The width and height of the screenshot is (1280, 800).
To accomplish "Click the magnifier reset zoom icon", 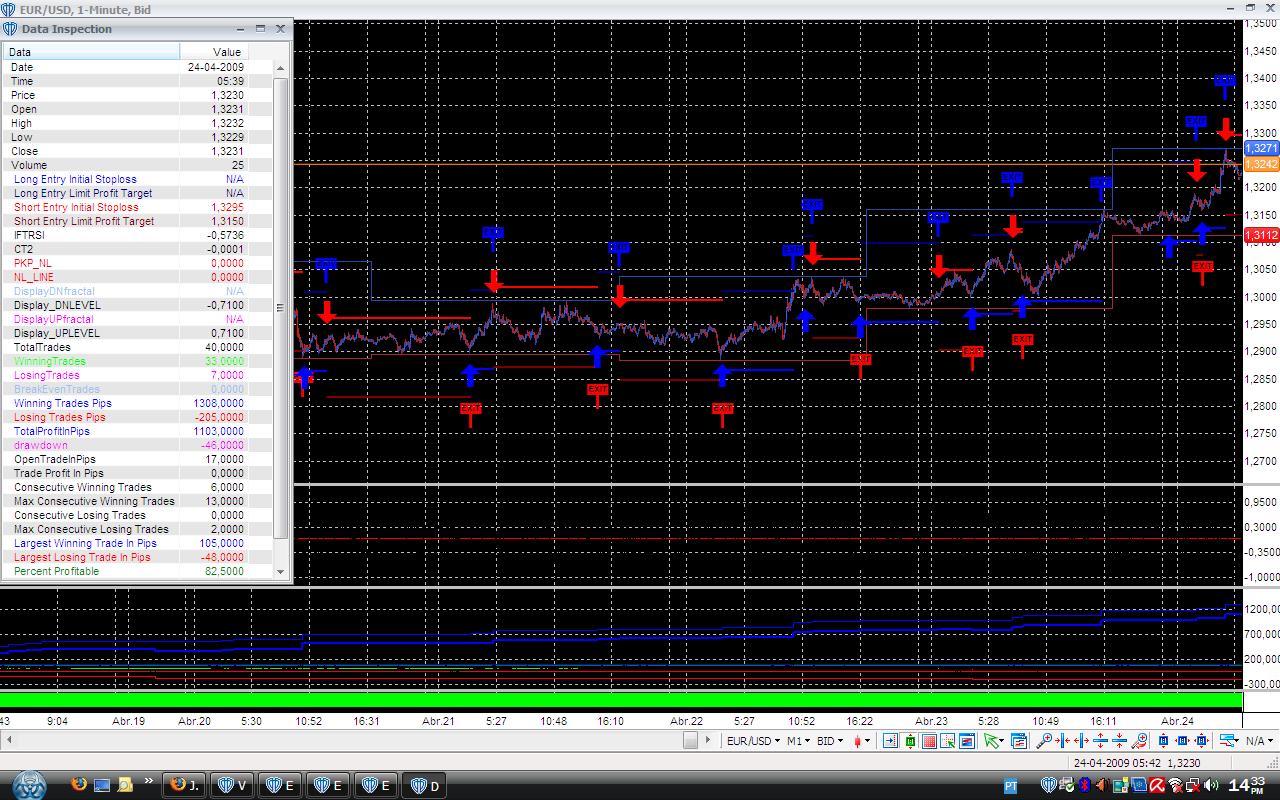I will pyautogui.click(x=1139, y=741).
